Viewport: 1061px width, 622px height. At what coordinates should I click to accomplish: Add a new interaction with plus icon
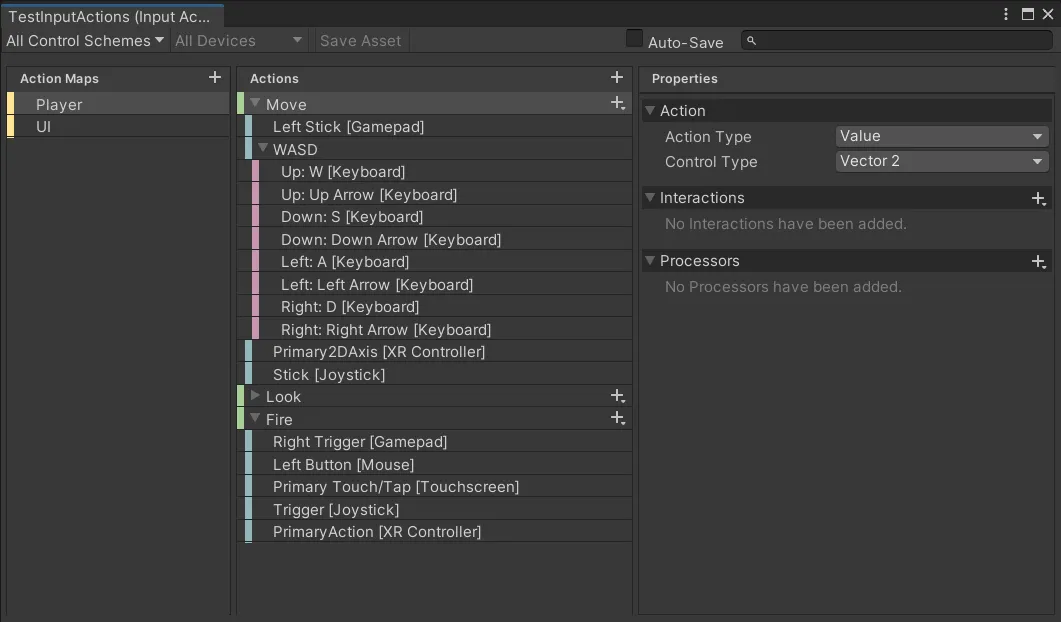[1039, 199]
